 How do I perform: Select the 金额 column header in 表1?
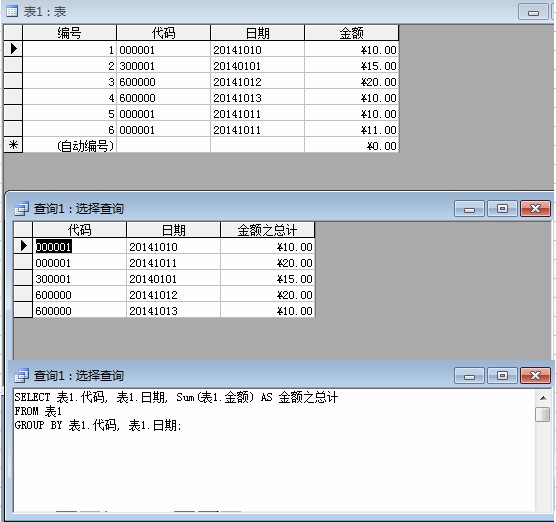pos(351,33)
